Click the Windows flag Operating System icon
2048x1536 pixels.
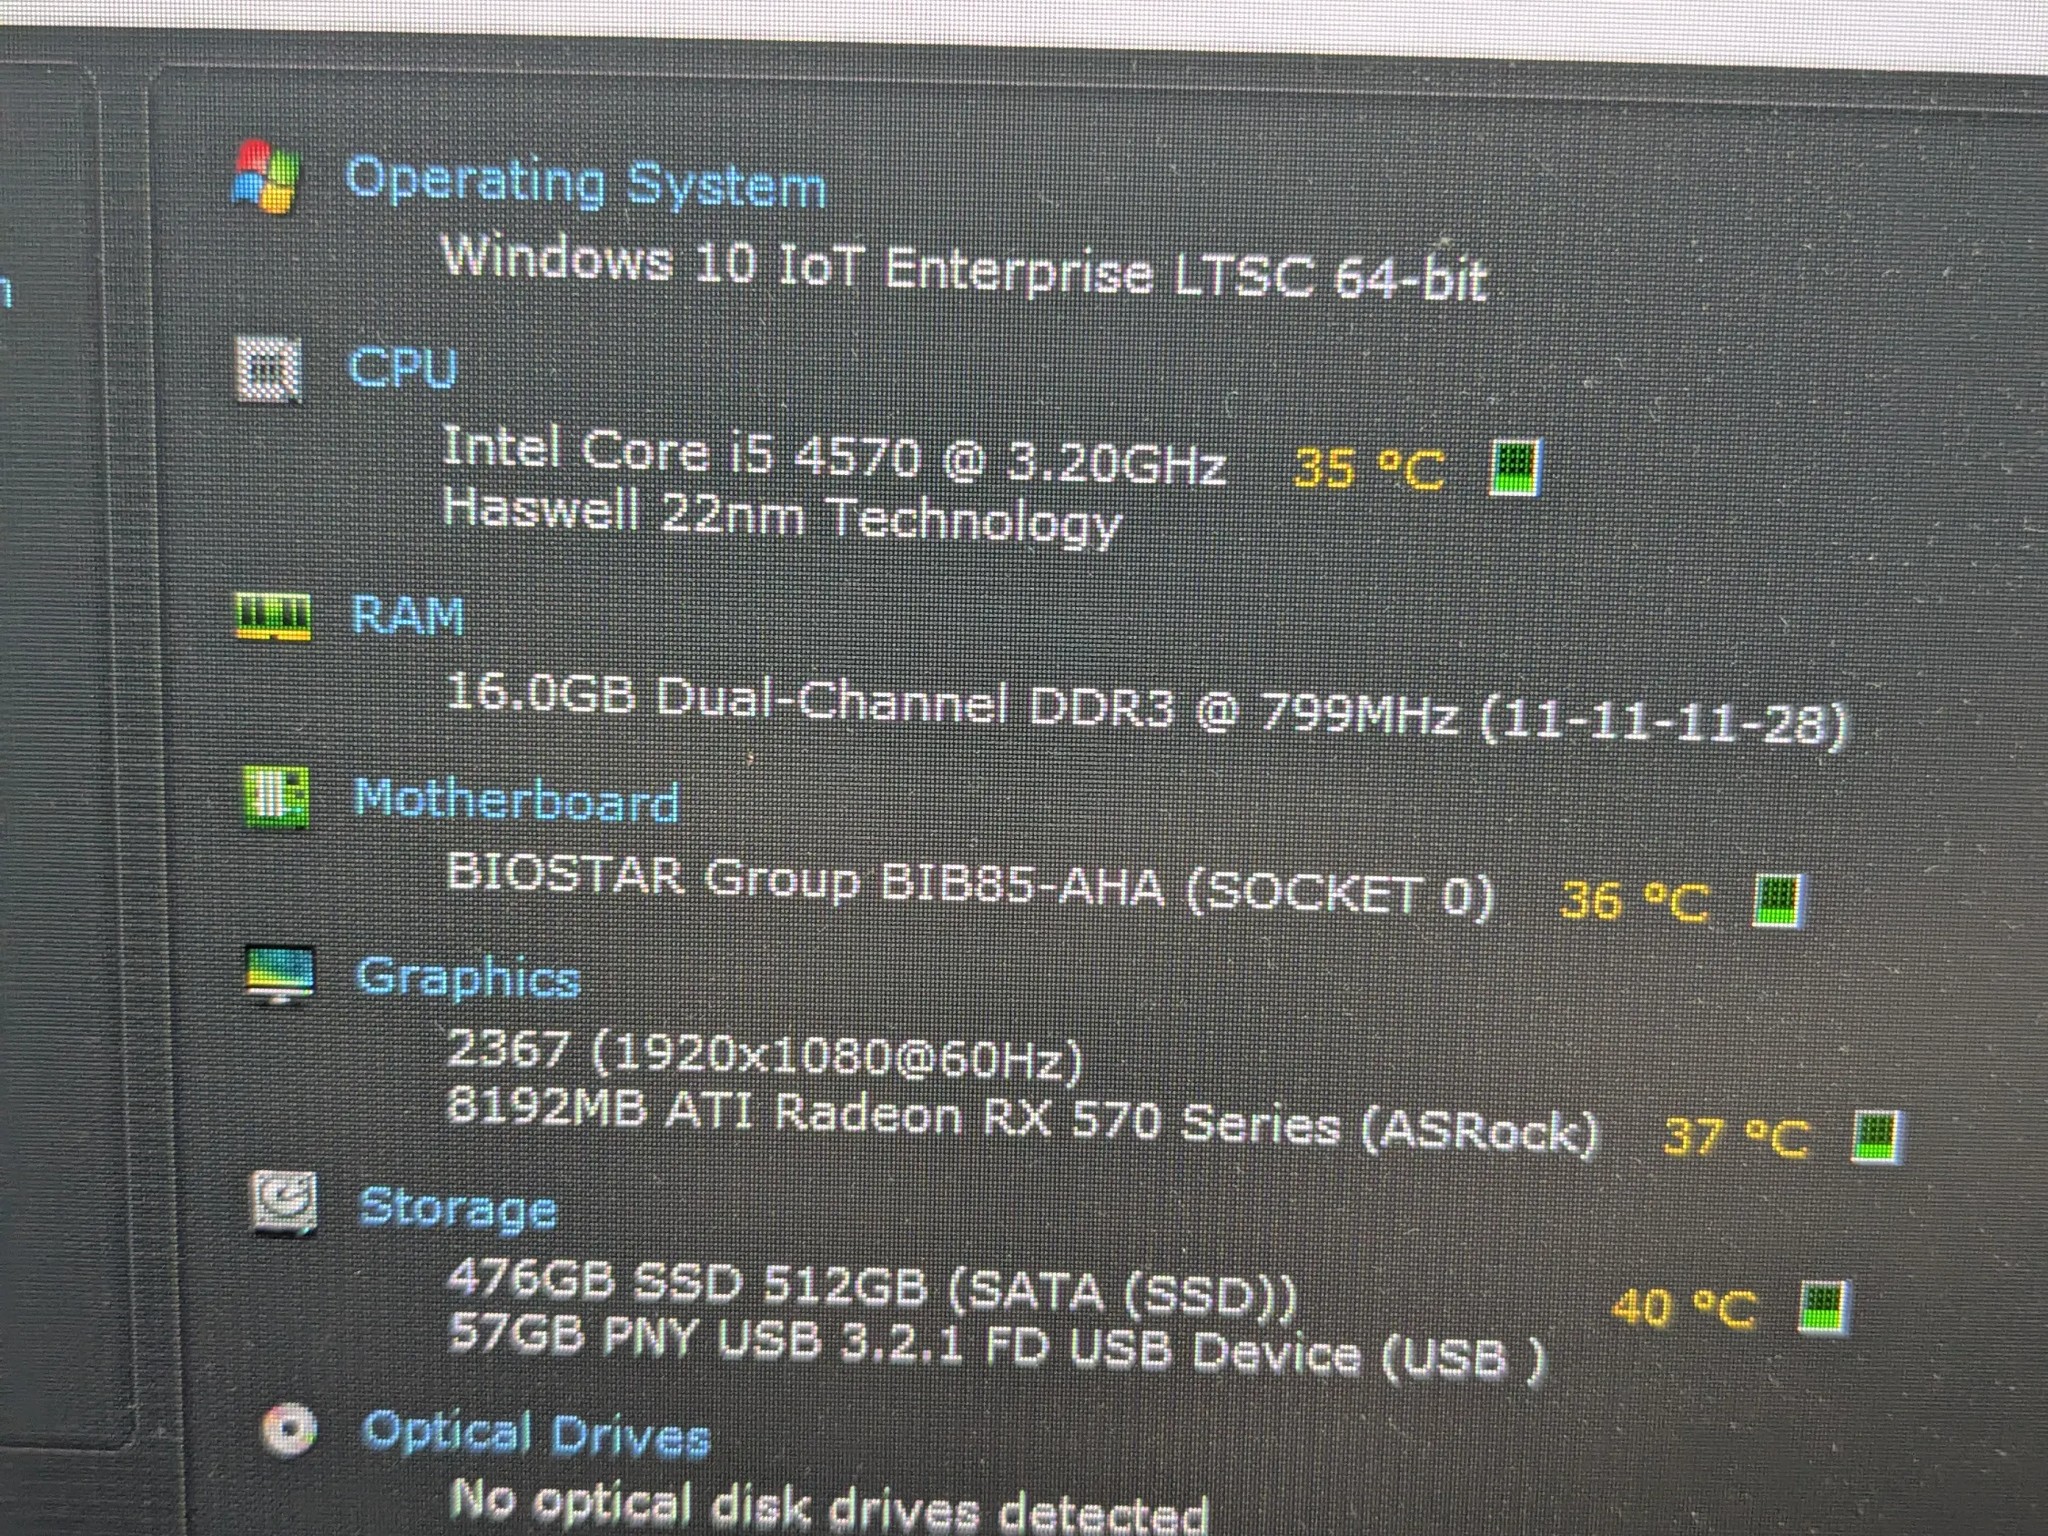266,178
